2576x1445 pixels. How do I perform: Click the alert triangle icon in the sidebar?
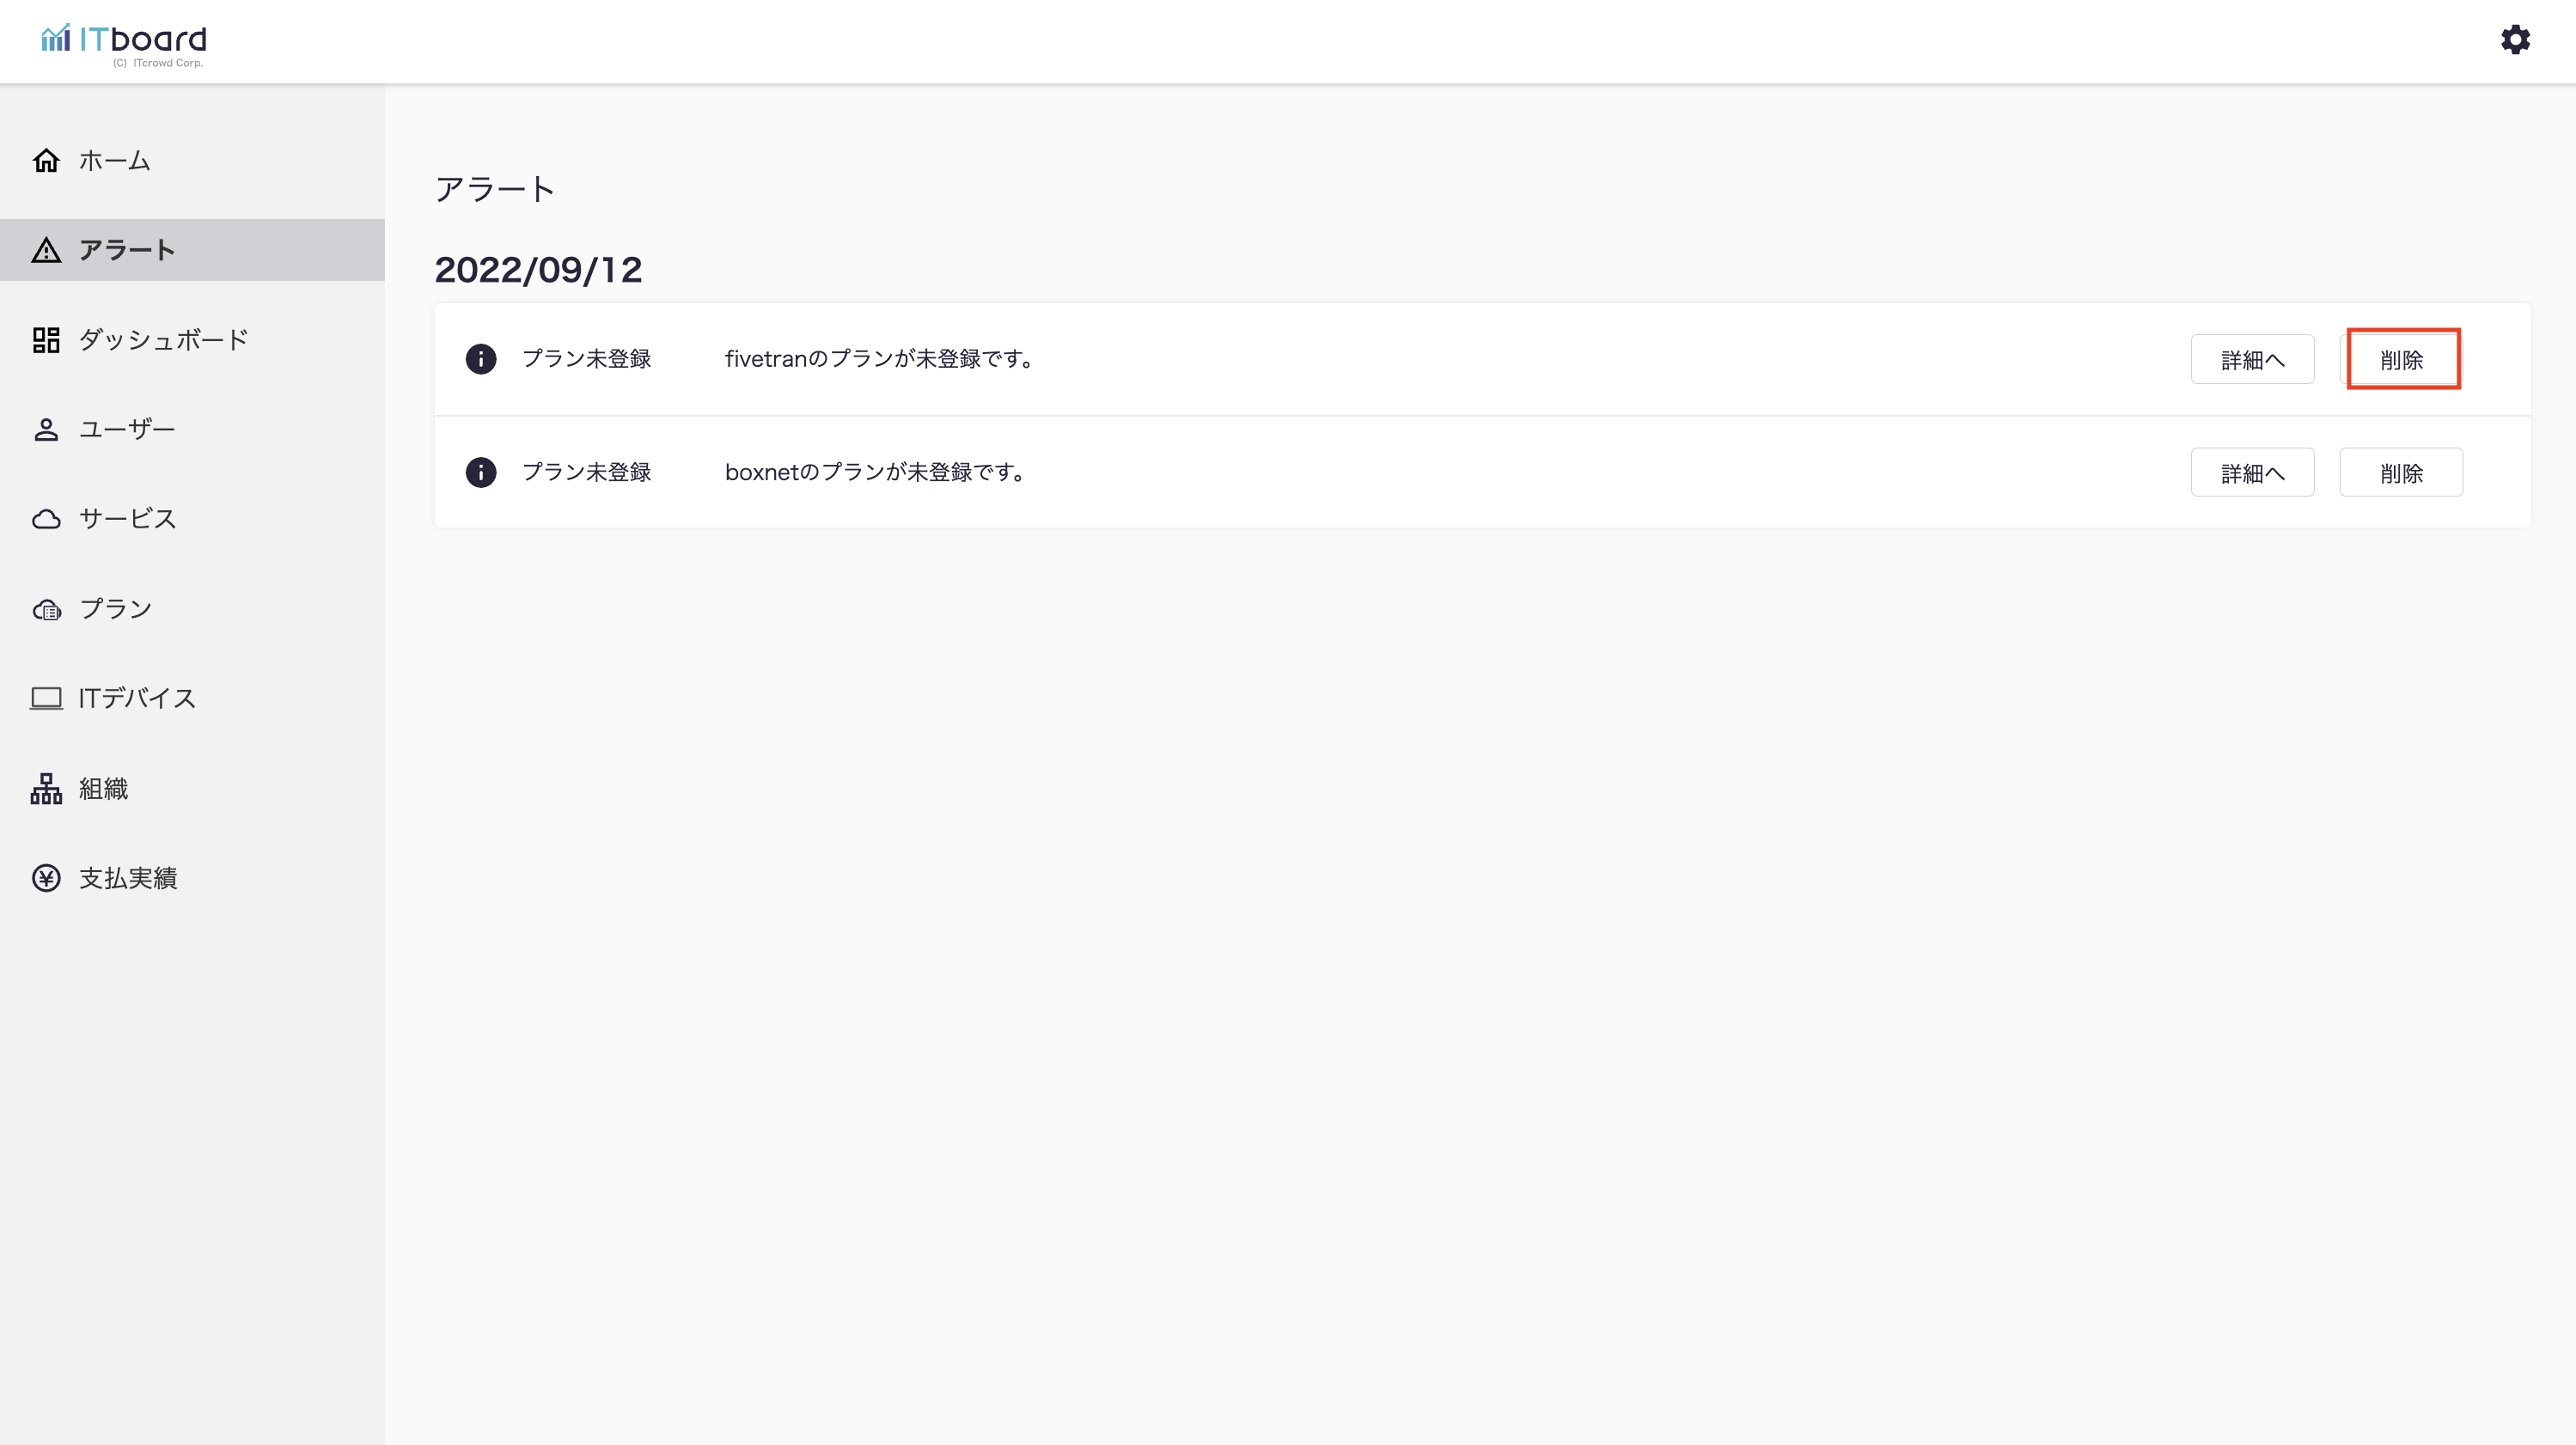pyautogui.click(x=46, y=250)
